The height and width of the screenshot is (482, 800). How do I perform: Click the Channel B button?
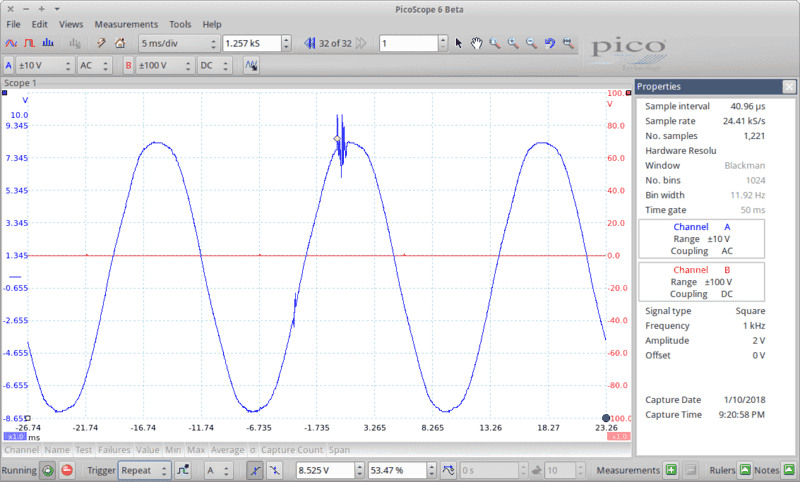point(128,66)
